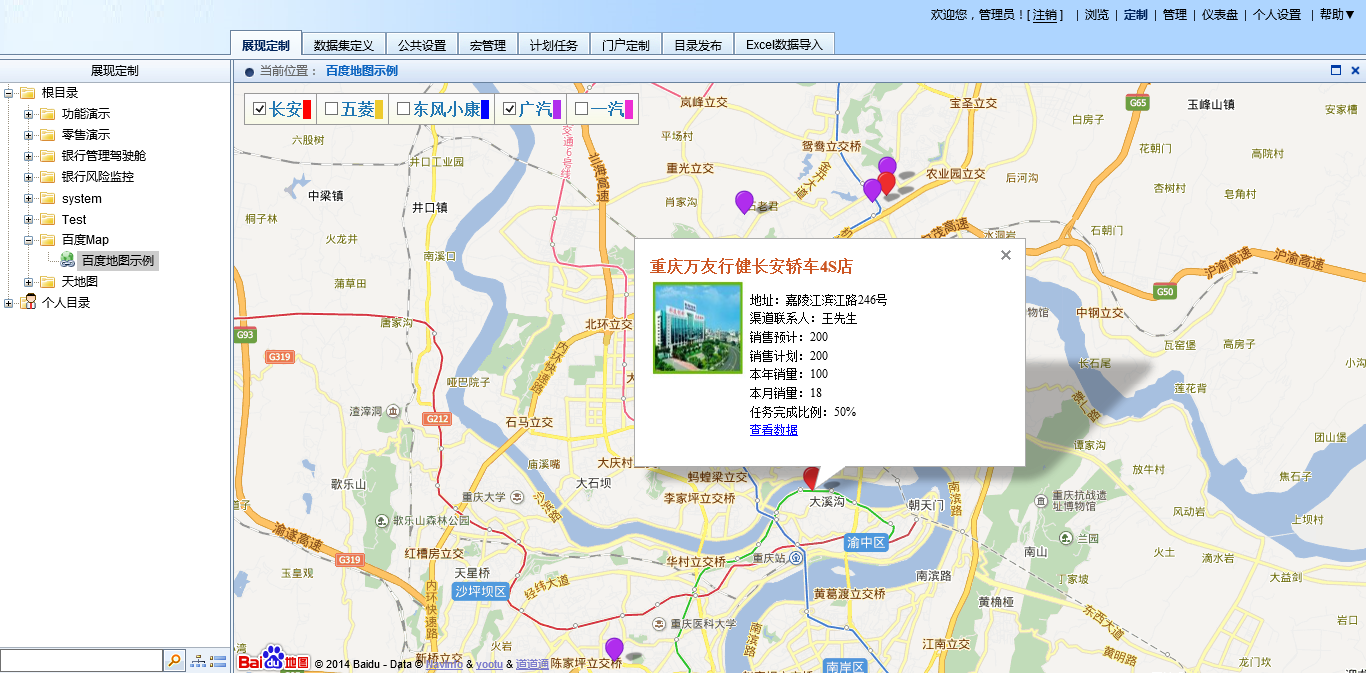This screenshot has height=673, width=1366.
Task: Click the Baidu 地图 logo
Action: point(274,657)
